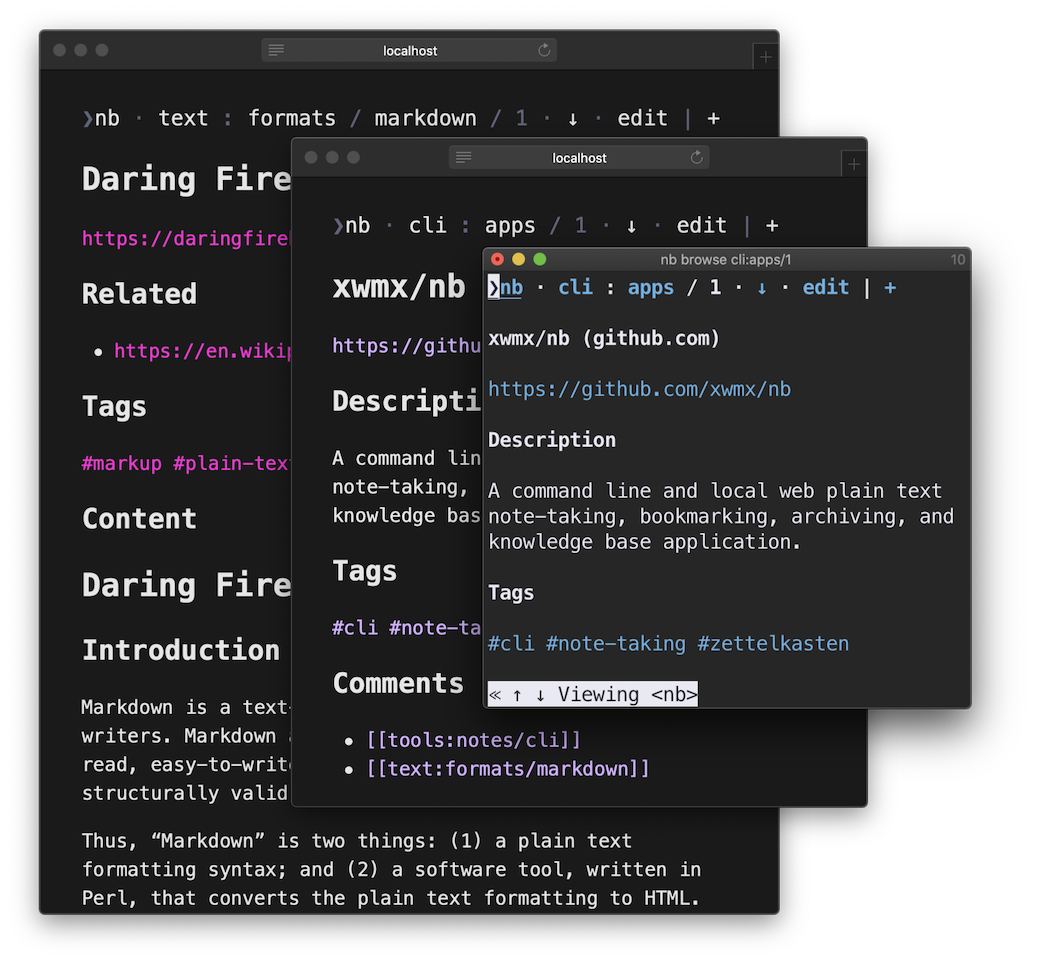Click the middle window address bar showing localhost
The image size is (1054, 975).
(x=579, y=158)
